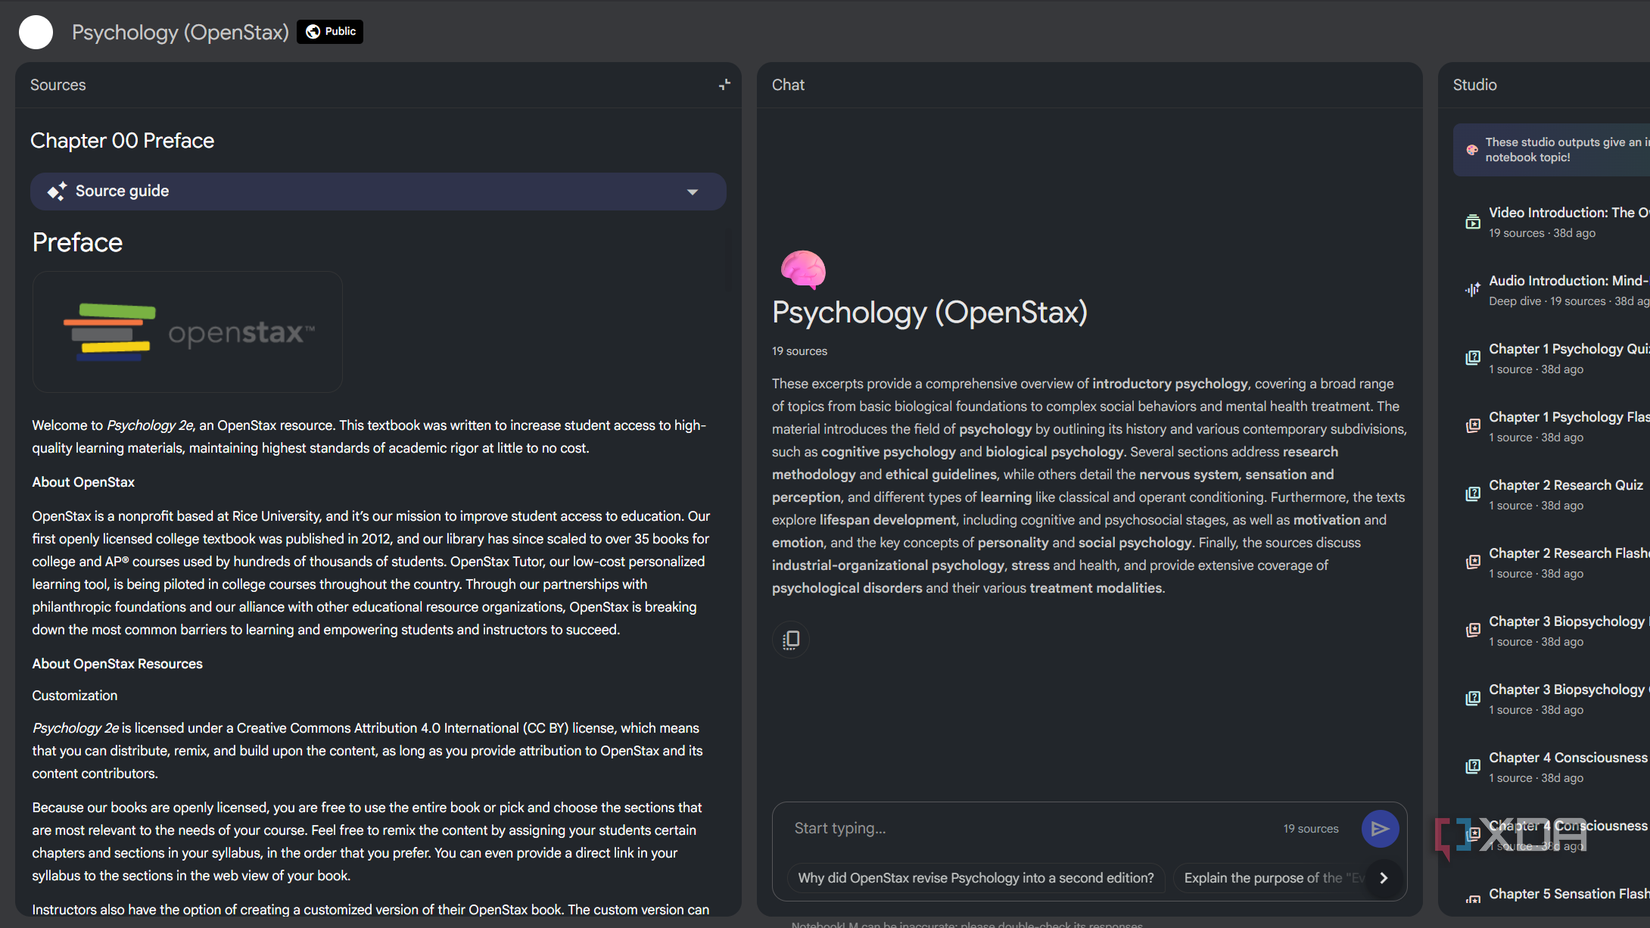Click the 'Preface' heading in the source text

click(77, 242)
